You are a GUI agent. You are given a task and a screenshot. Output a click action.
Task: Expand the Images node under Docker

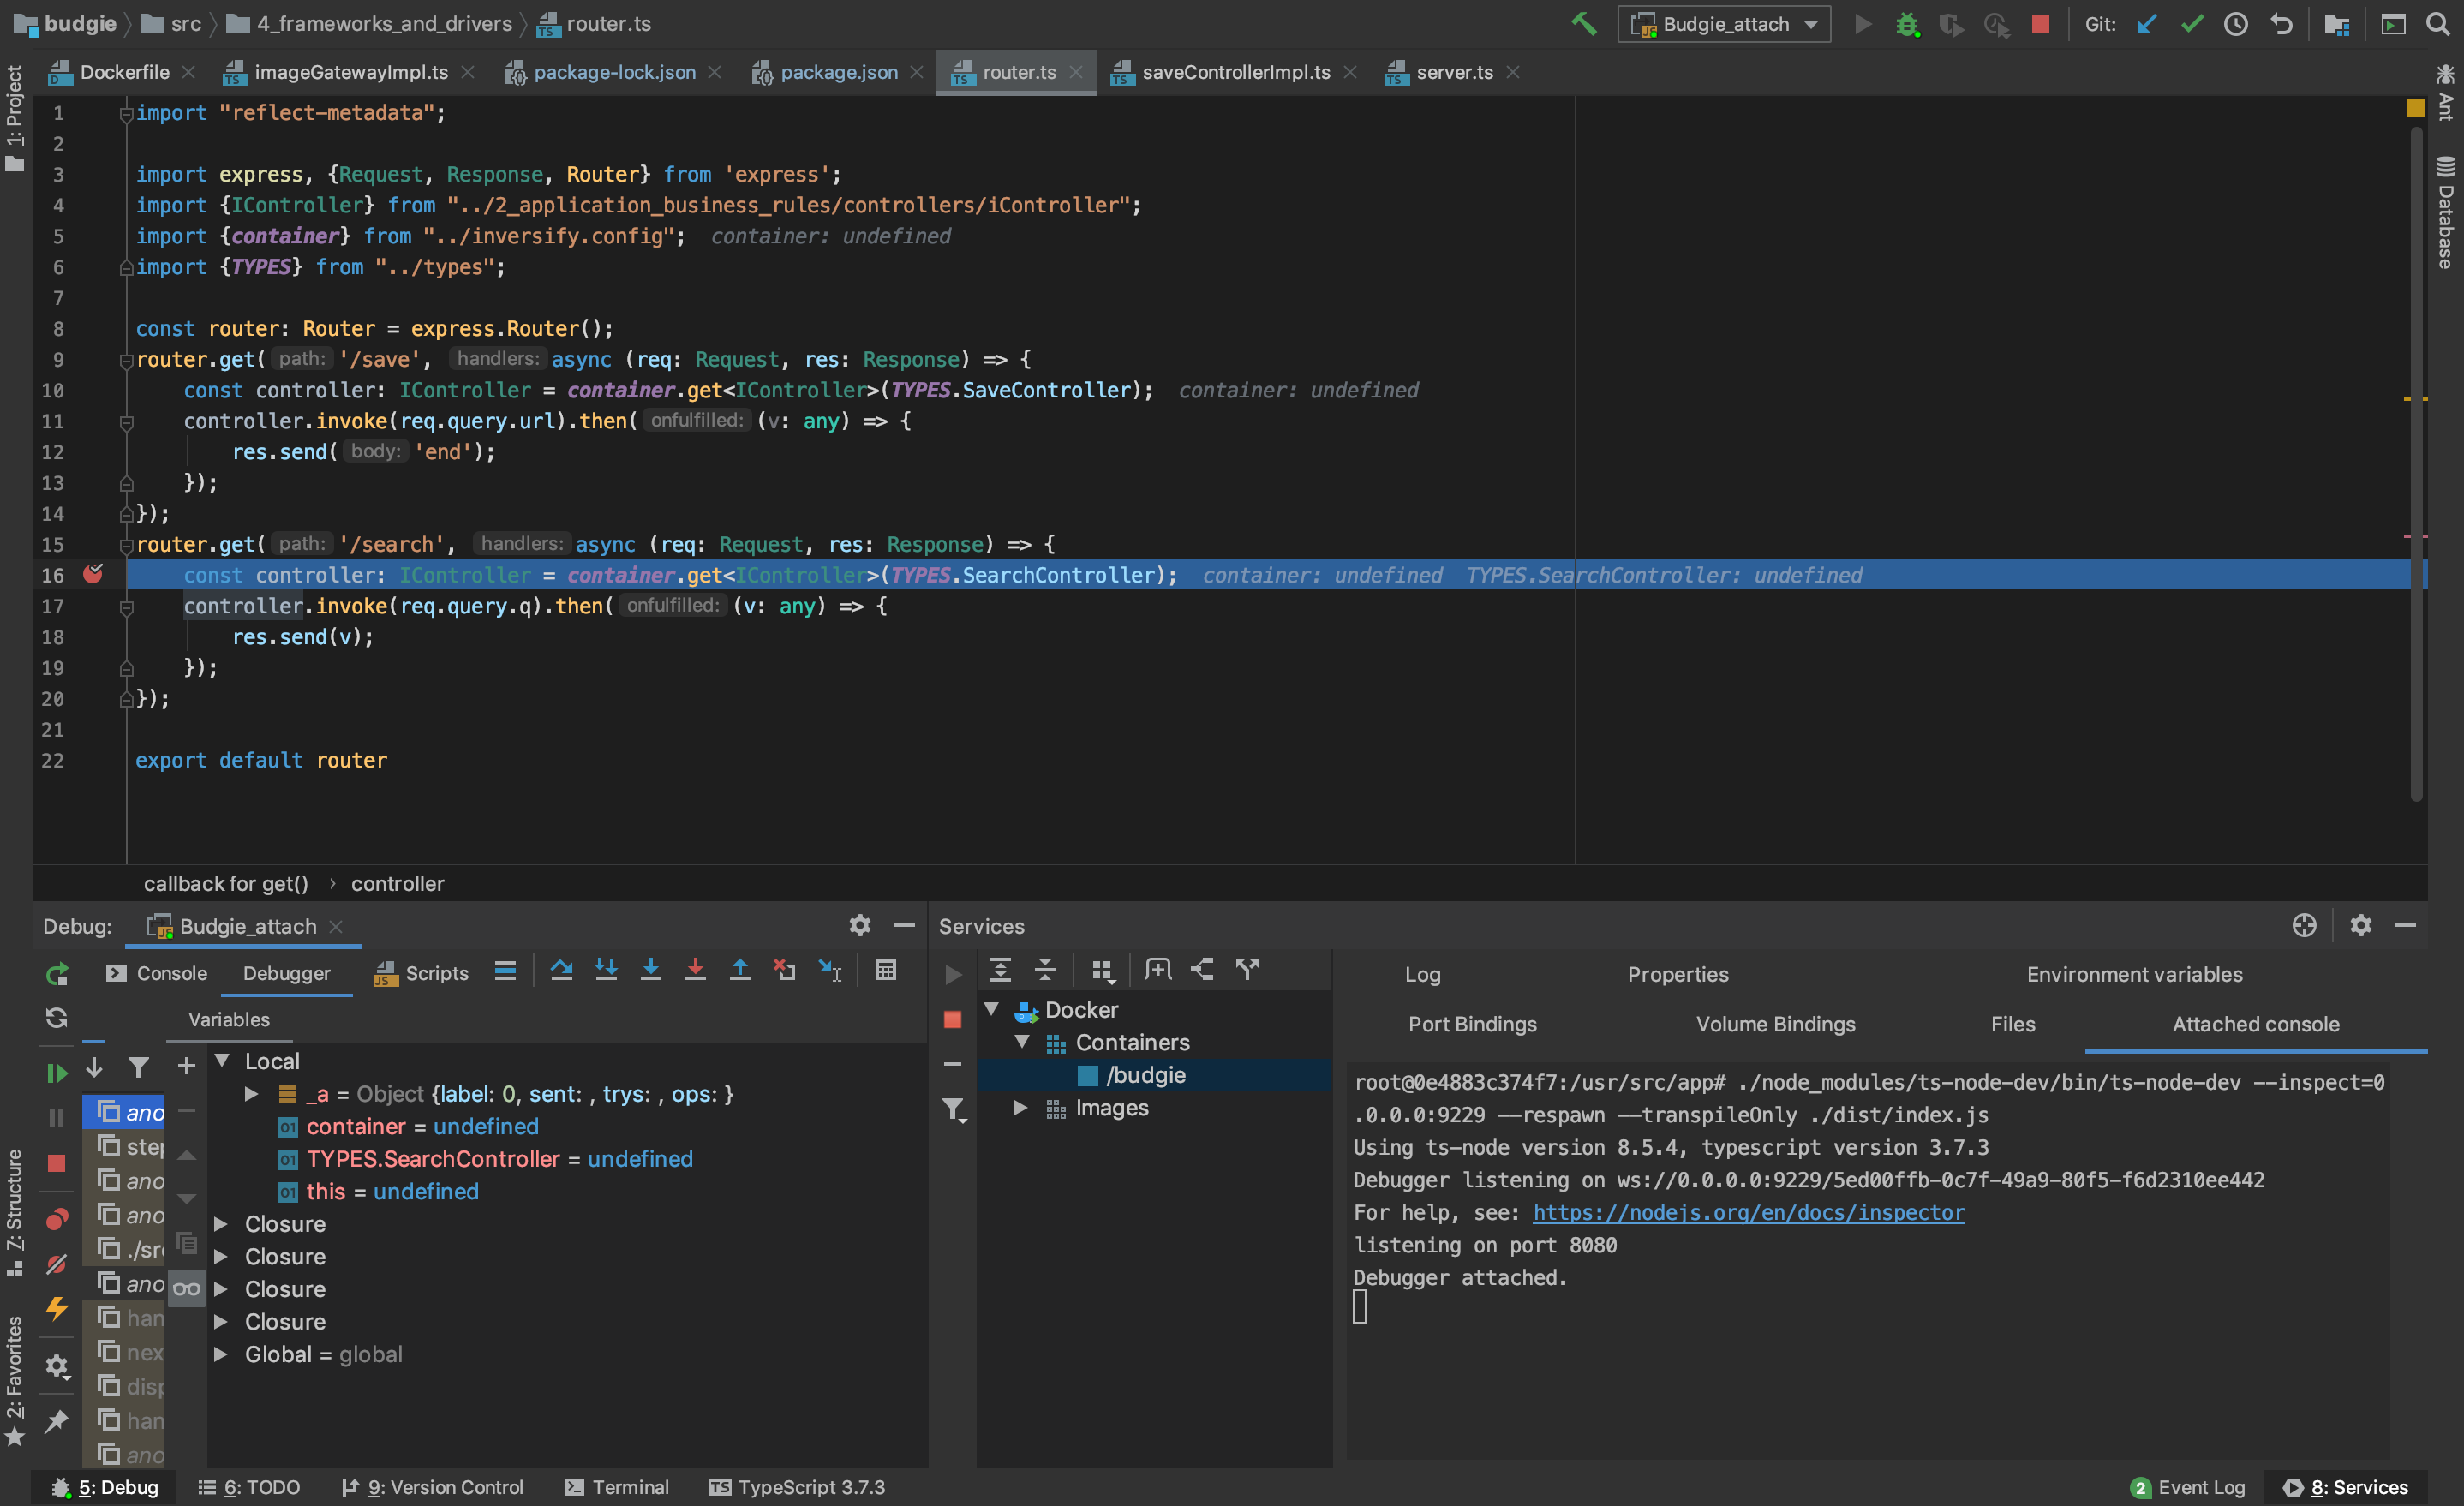point(1021,1107)
